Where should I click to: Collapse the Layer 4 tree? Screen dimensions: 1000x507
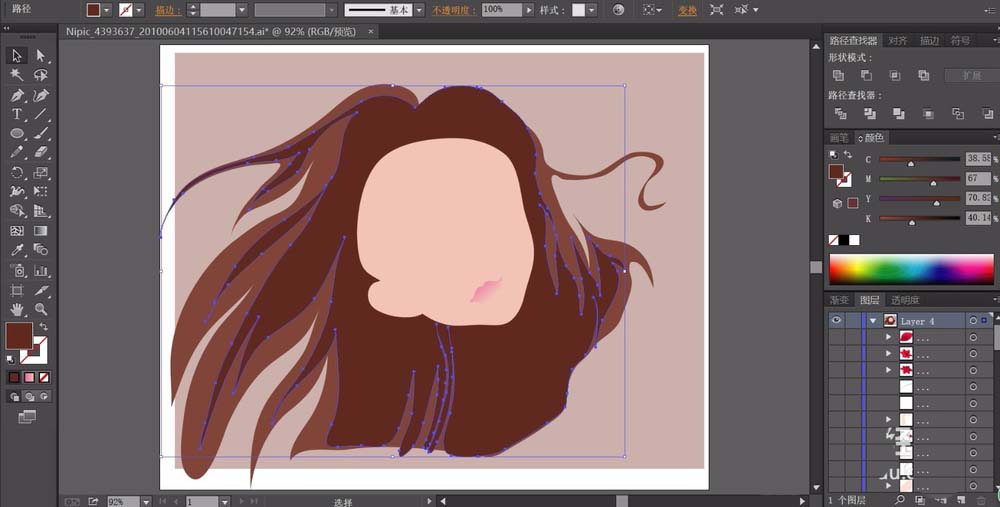873,321
